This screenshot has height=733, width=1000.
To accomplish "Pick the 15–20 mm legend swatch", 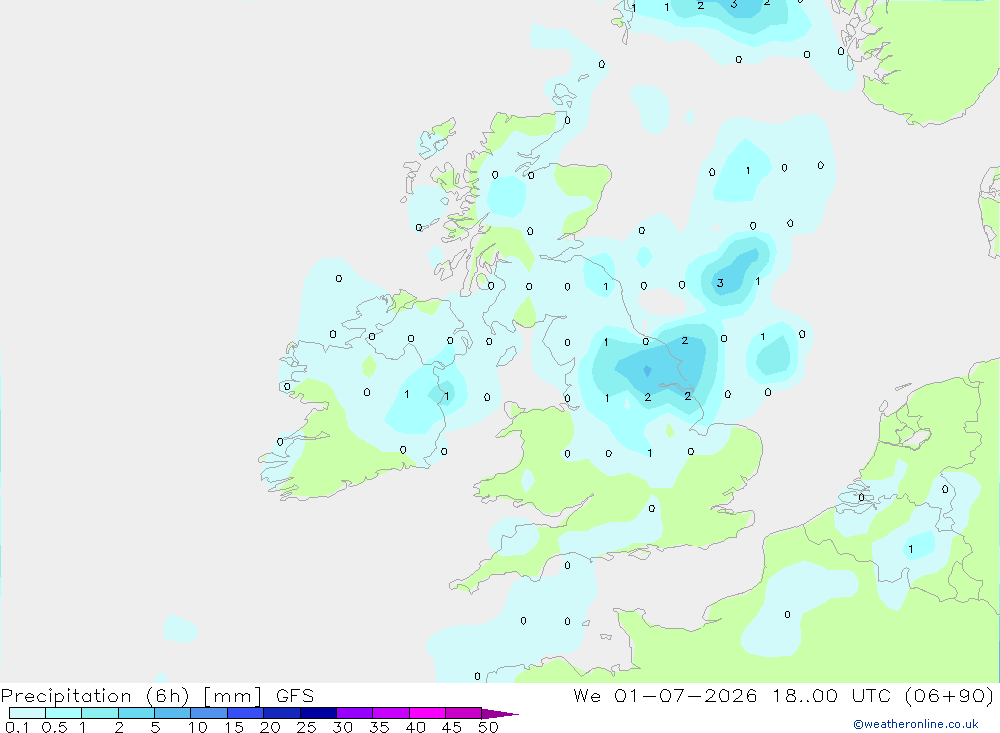I will (x=245, y=713).
